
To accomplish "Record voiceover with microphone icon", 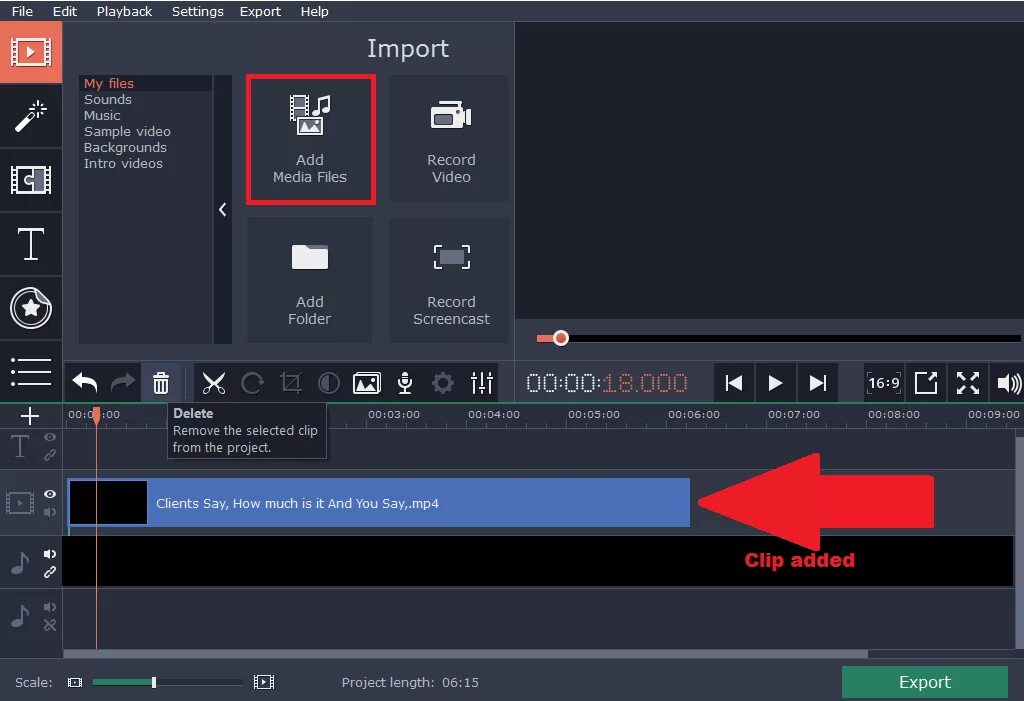I will [x=405, y=383].
